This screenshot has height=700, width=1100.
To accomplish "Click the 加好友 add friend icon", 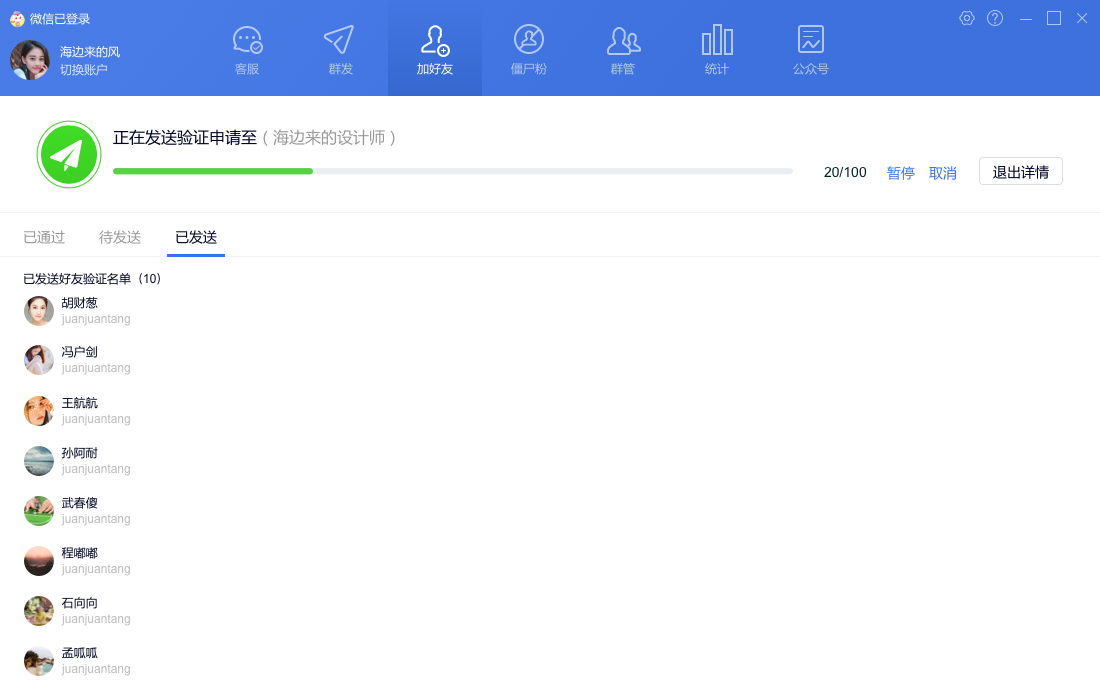I will pyautogui.click(x=435, y=41).
